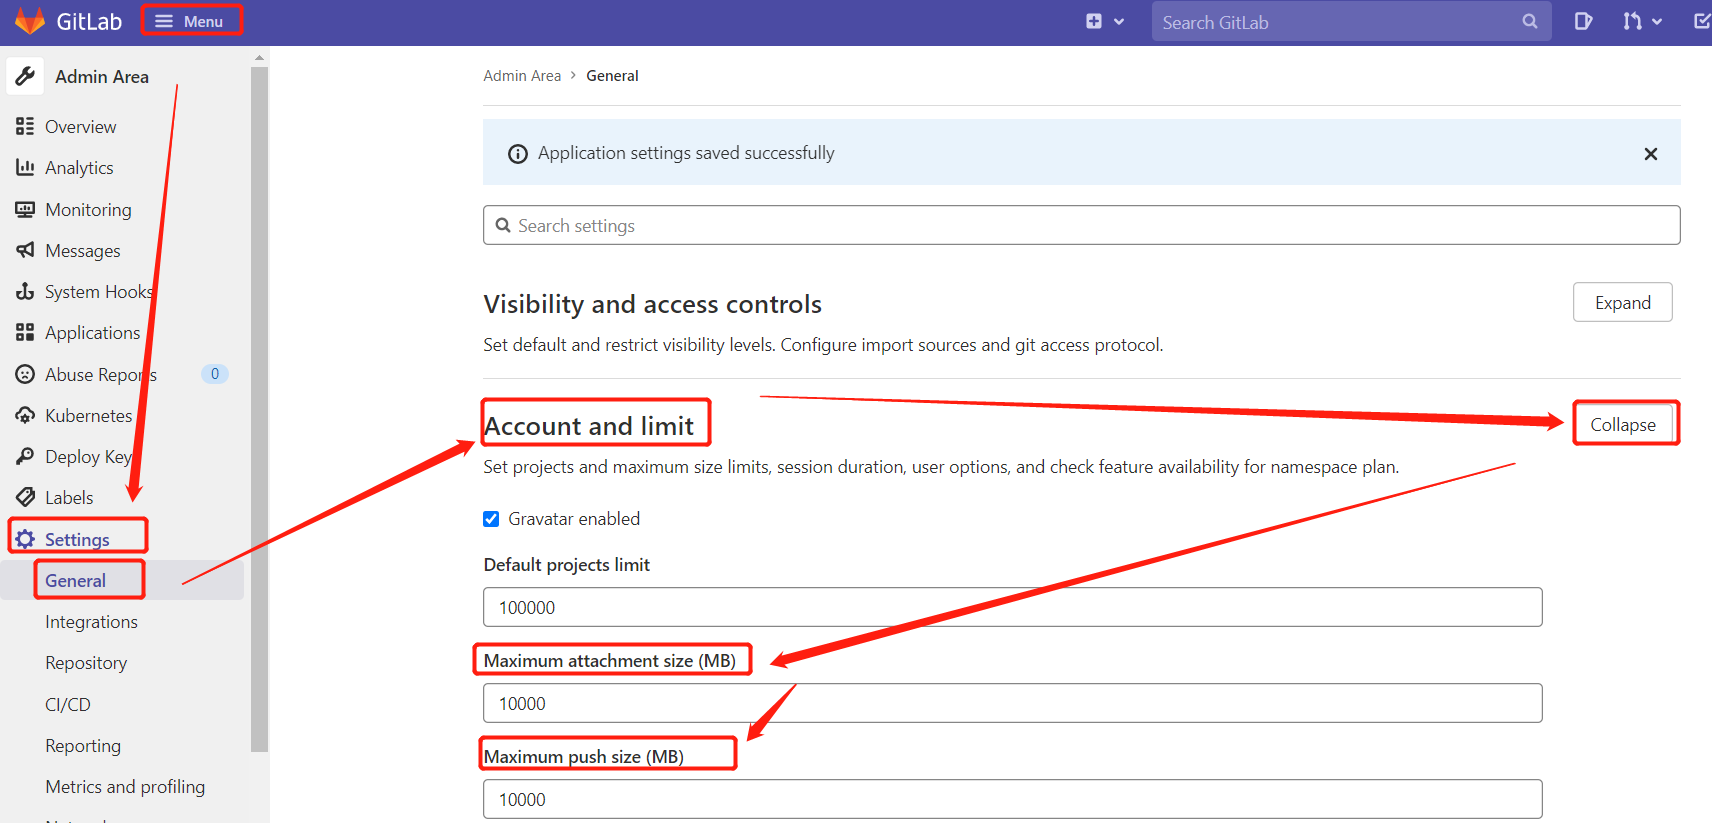Select CI/CD under Settings
Image resolution: width=1712 pixels, height=823 pixels.
(x=68, y=705)
